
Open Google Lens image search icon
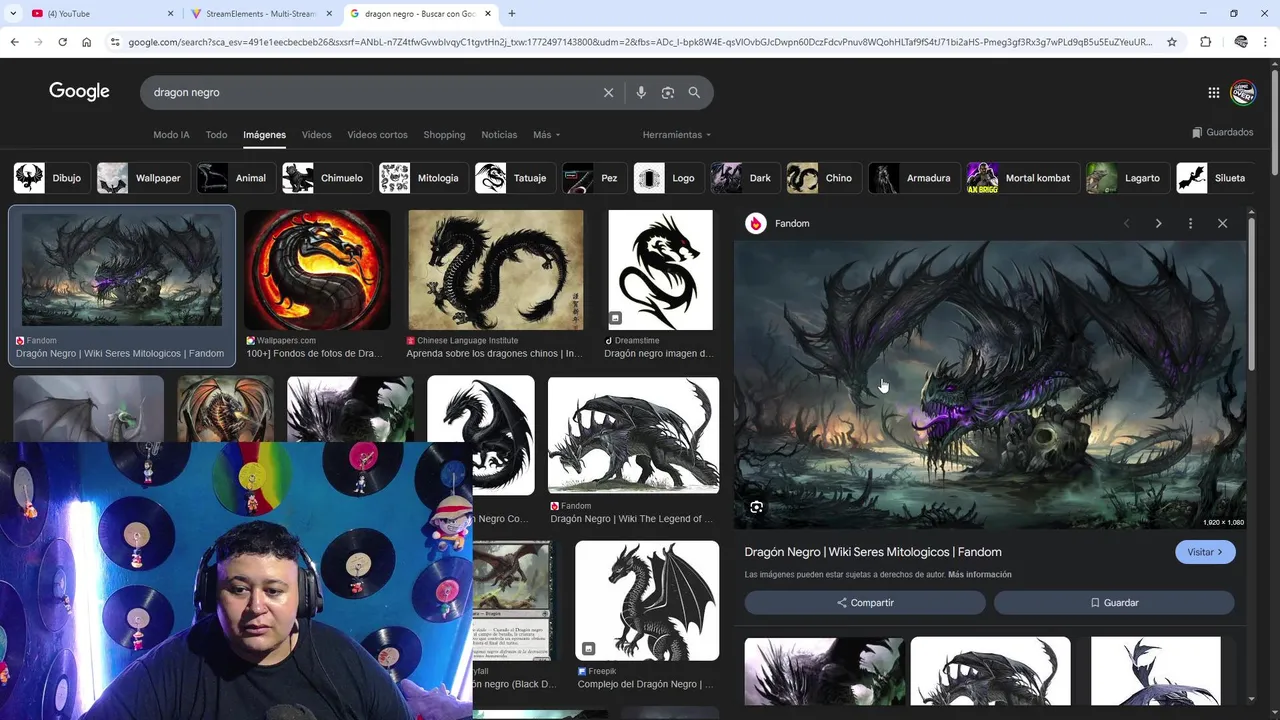(x=668, y=92)
